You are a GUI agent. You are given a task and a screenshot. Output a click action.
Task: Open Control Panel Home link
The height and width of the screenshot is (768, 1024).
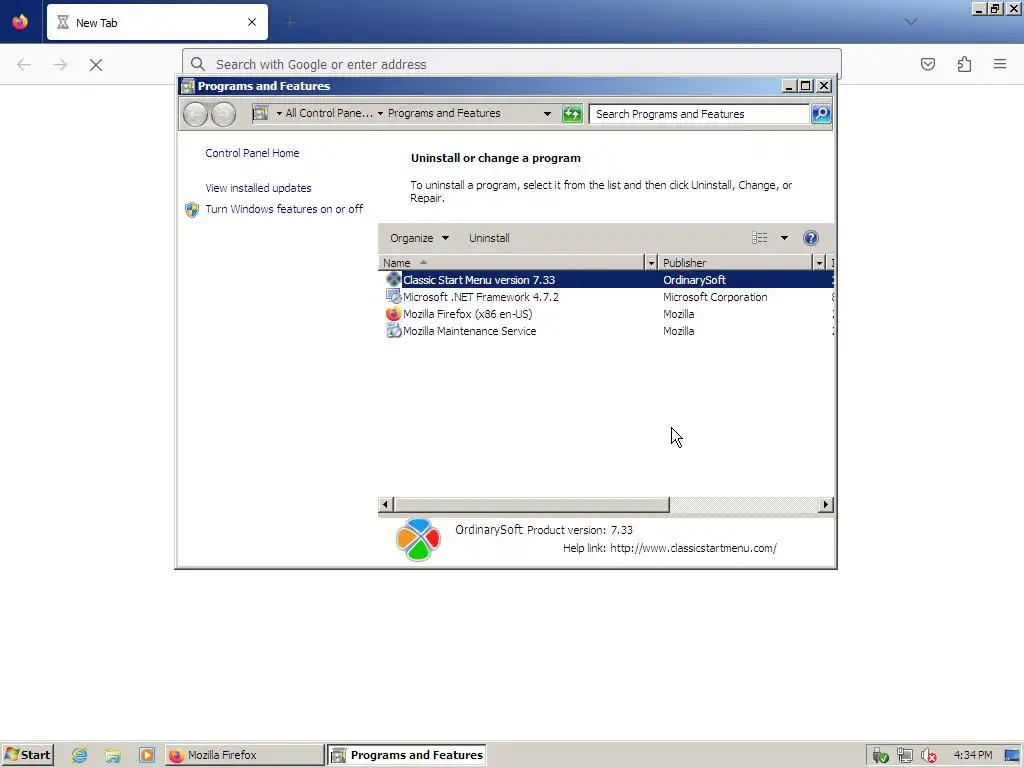click(x=252, y=153)
